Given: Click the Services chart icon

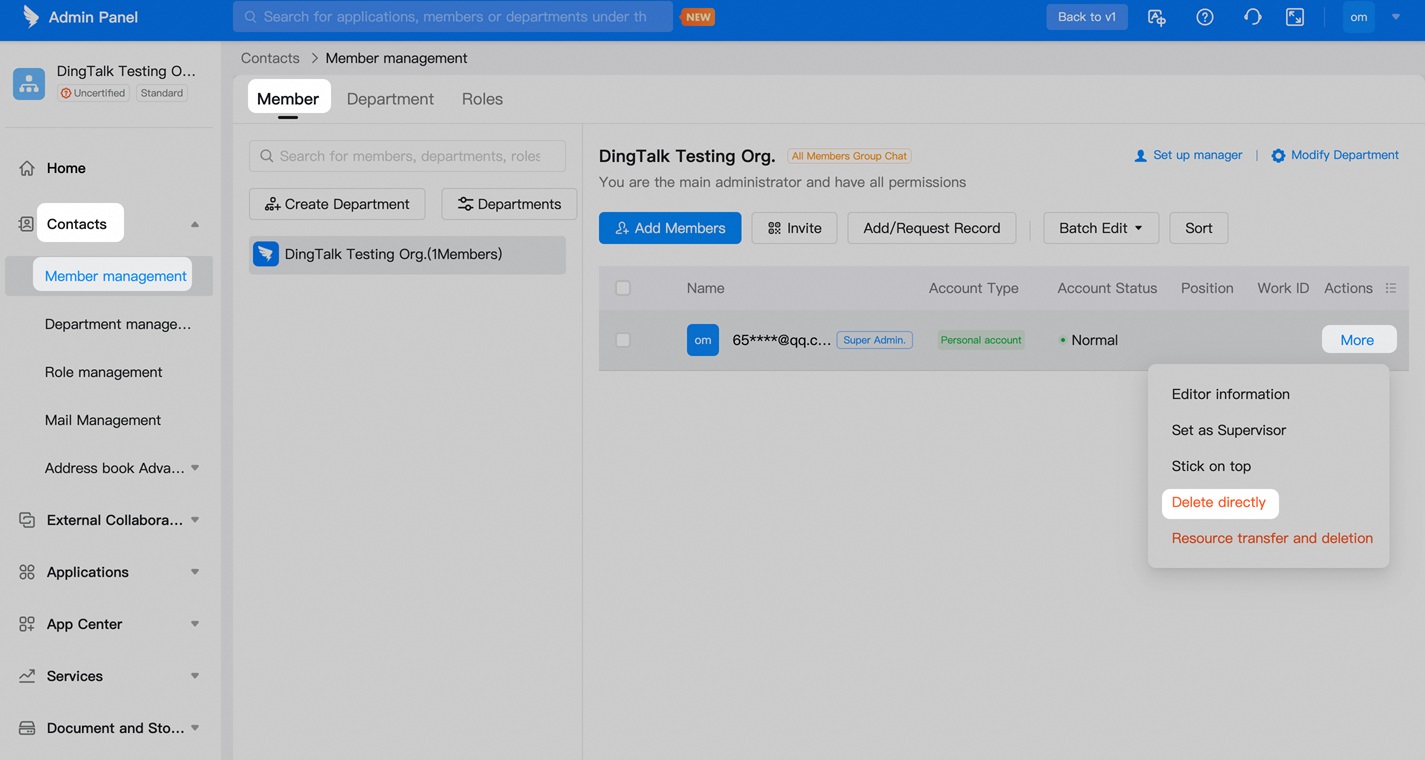Looking at the screenshot, I should click(x=27, y=676).
